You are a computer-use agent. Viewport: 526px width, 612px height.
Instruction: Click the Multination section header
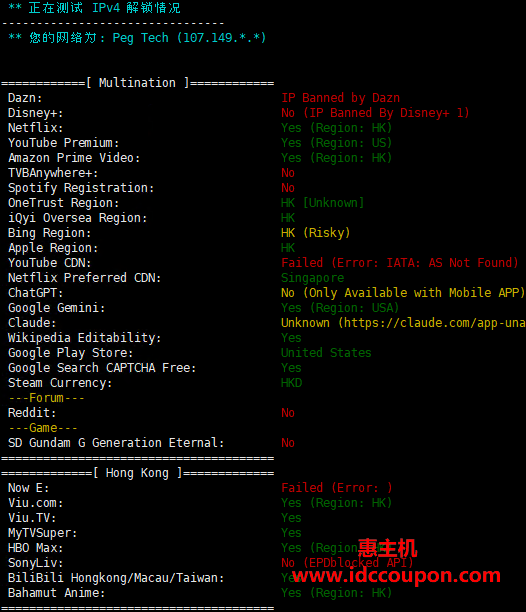click(x=137, y=83)
